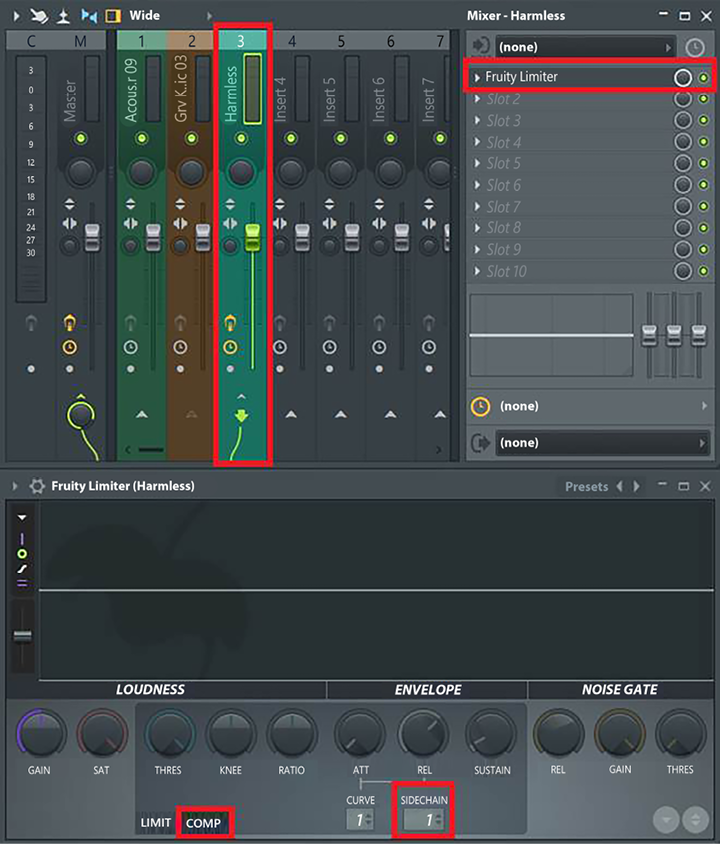
Task: Click the latency clock icon on track 2
Action: 180,347
